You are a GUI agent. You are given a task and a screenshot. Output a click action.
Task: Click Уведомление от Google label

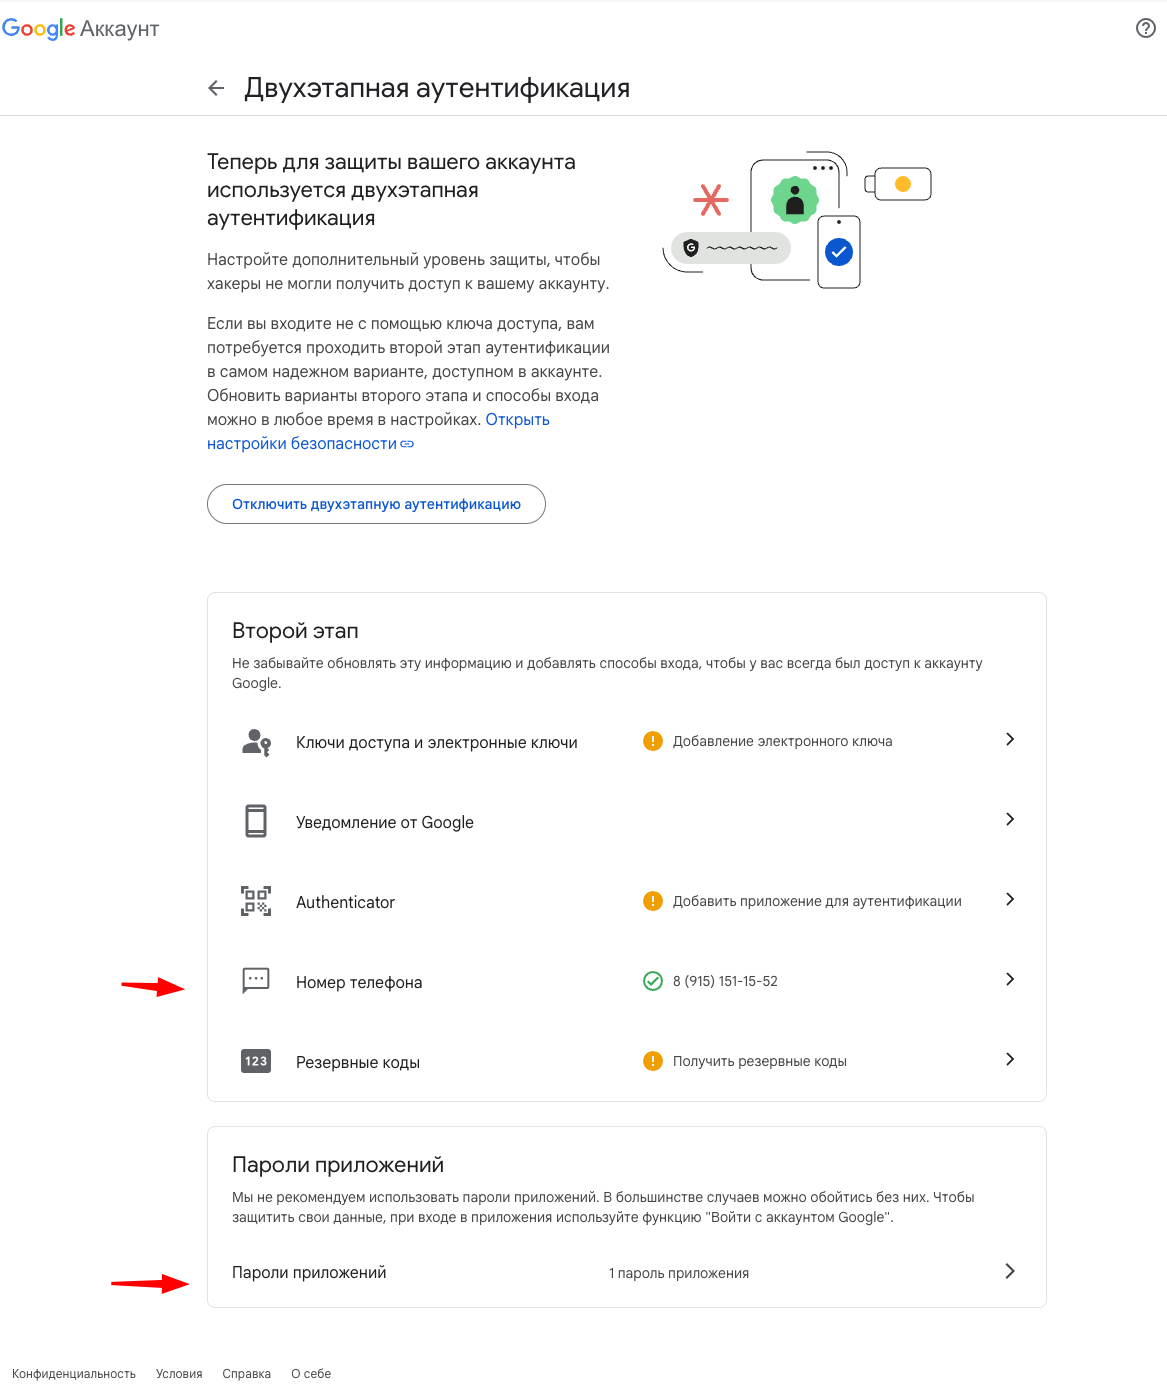click(385, 822)
